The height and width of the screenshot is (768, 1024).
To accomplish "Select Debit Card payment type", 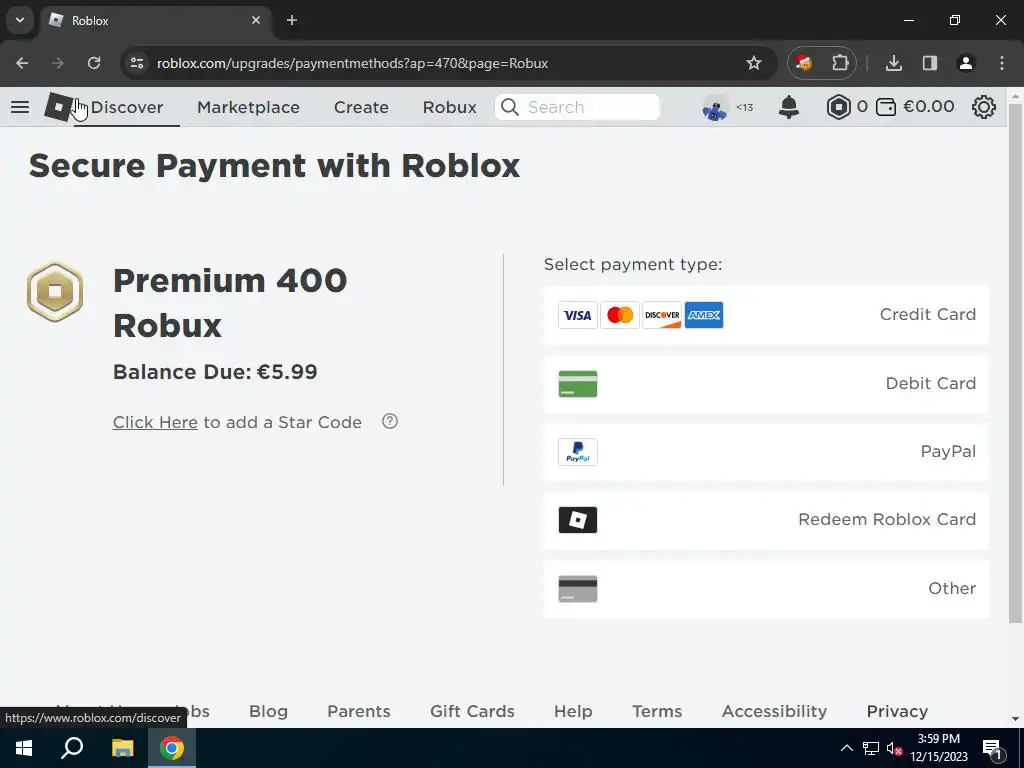I will pos(766,383).
